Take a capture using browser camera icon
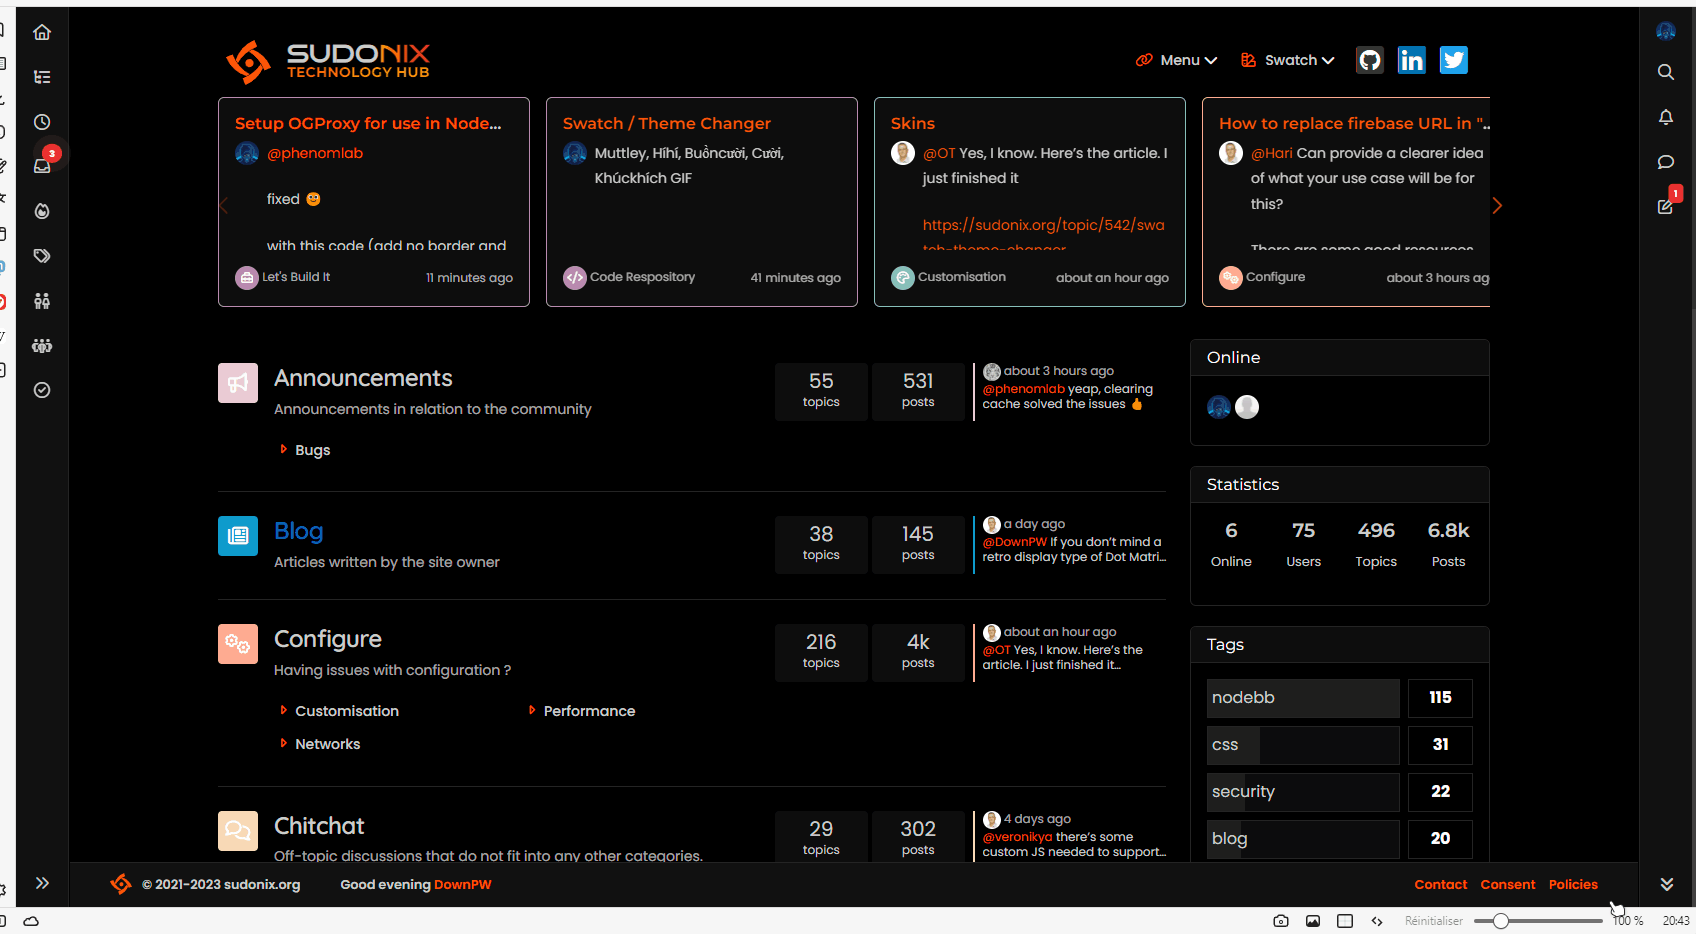1696x934 pixels. [1280, 921]
